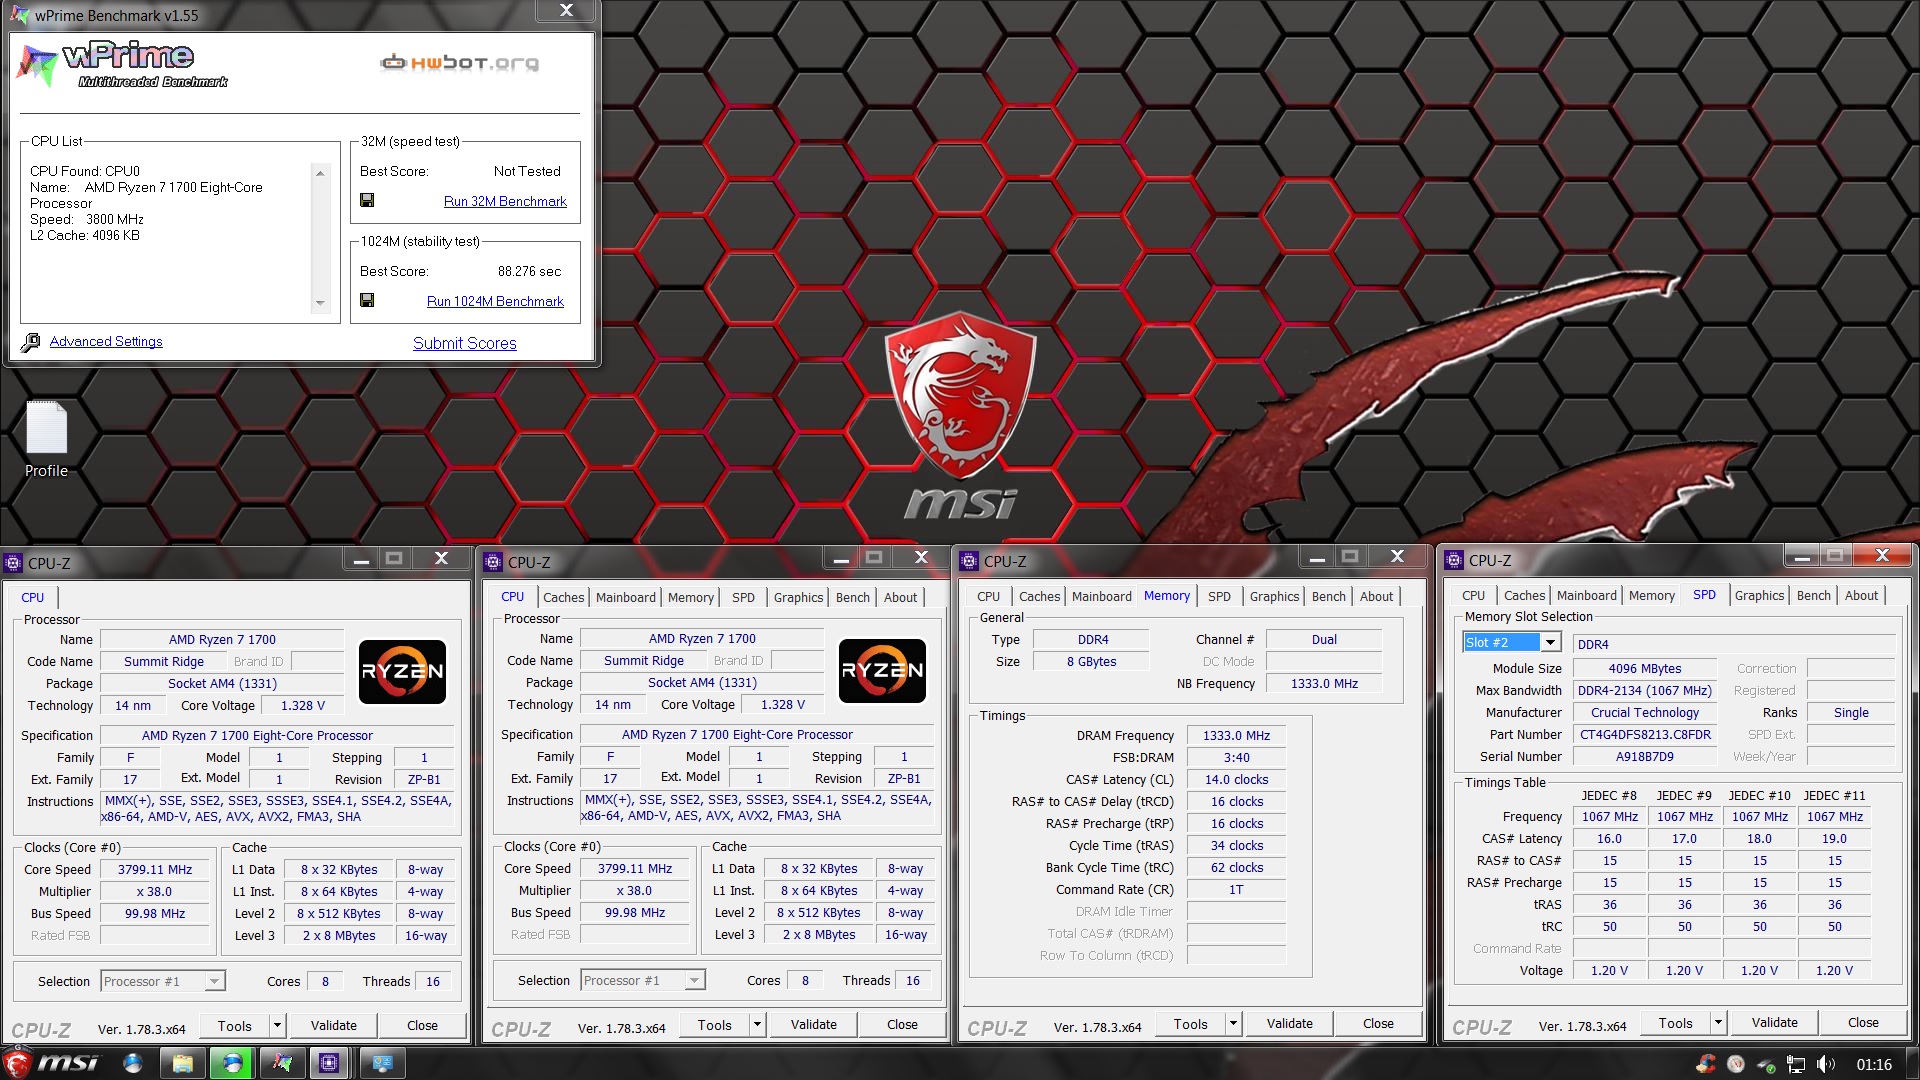Open the Slot #2 memory slot dropdown
Screen dimensions: 1920x1080
click(x=1550, y=643)
